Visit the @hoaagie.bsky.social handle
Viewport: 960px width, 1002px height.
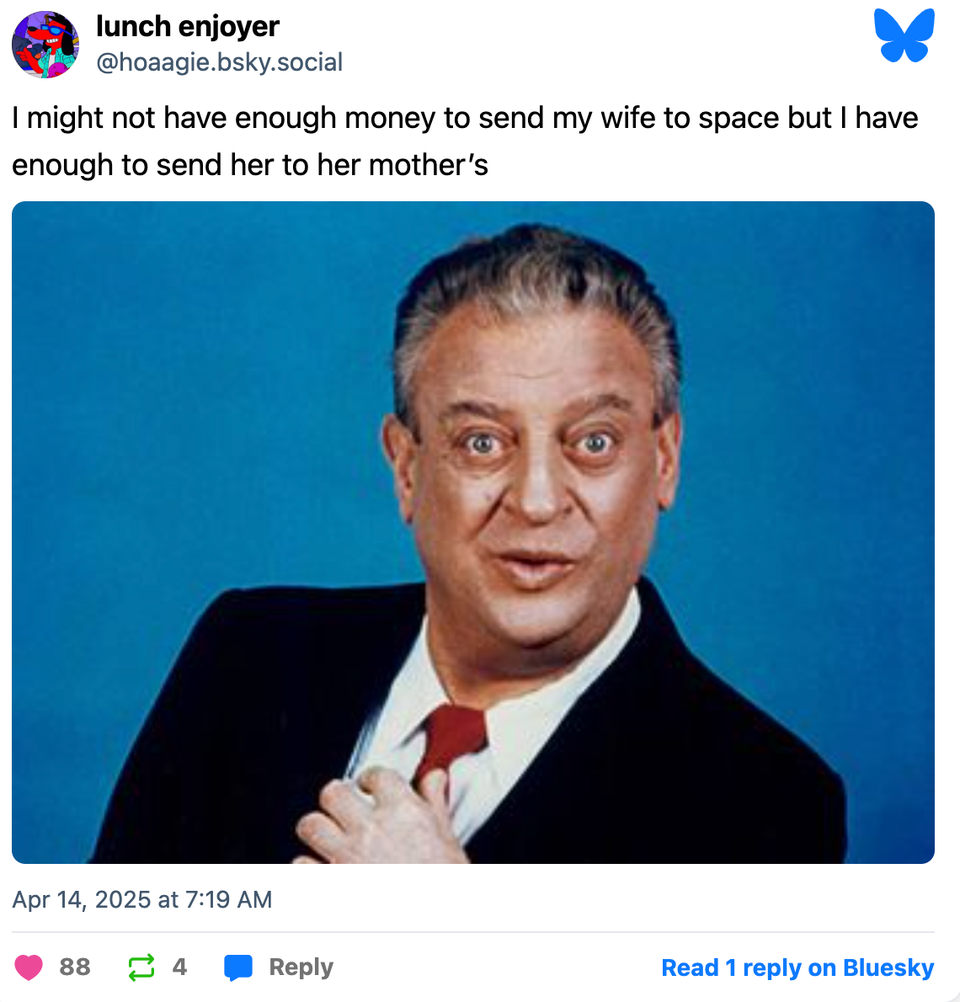coord(219,63)
